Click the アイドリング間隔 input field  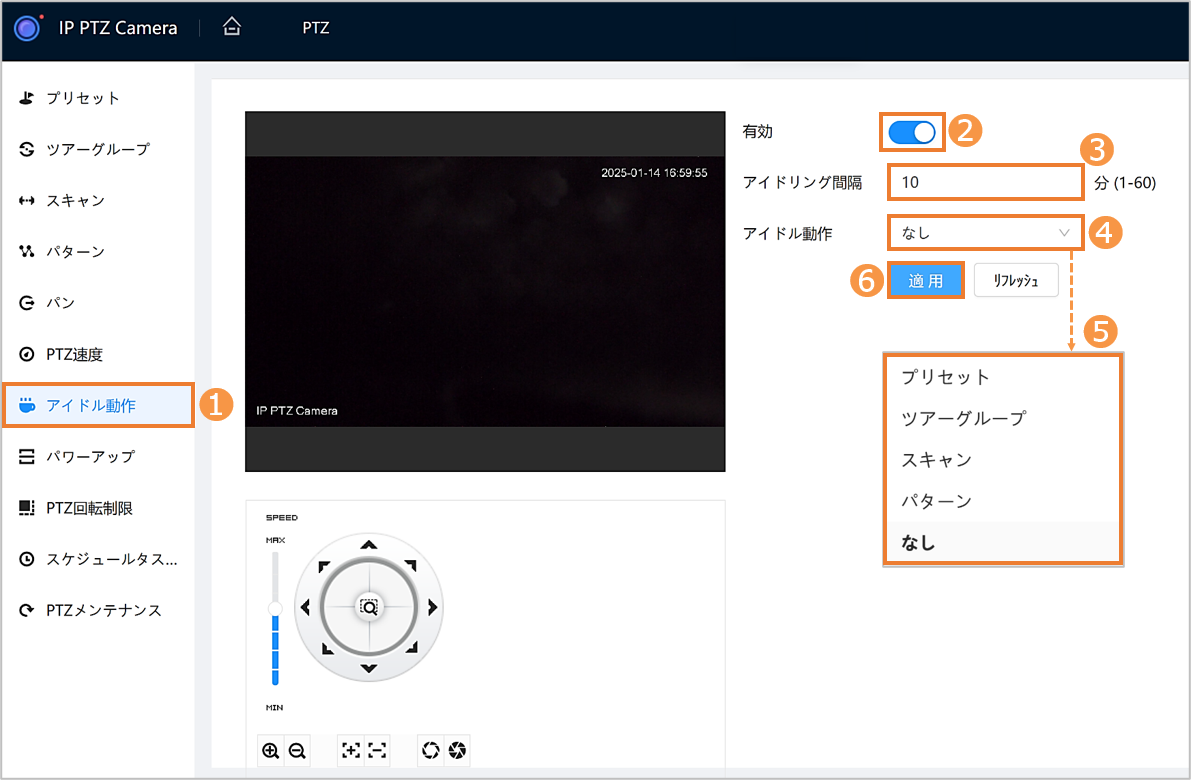pyautogui.click(x=984, y=183)
